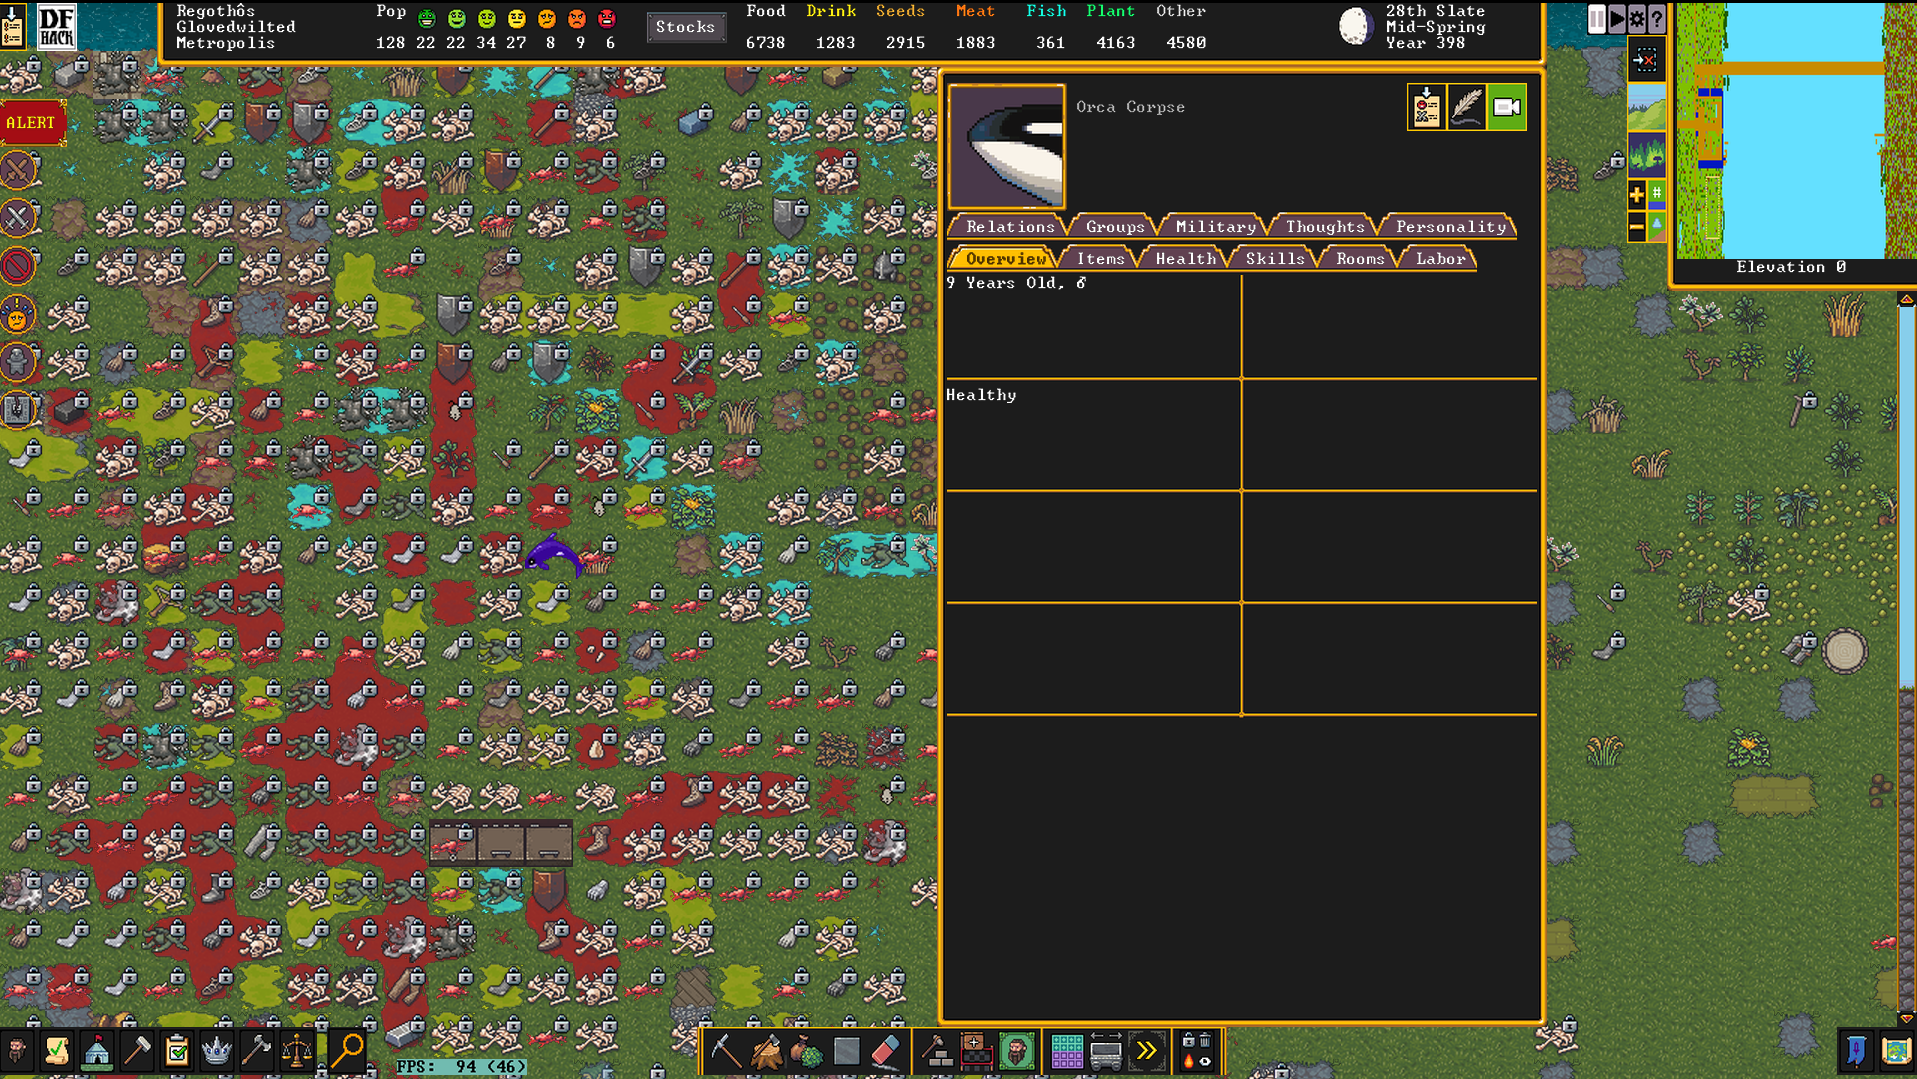The width and height of the screenshot is (1917, 1079).
Task: Go down one elevation with minus button
Action: pos(1637,227)
